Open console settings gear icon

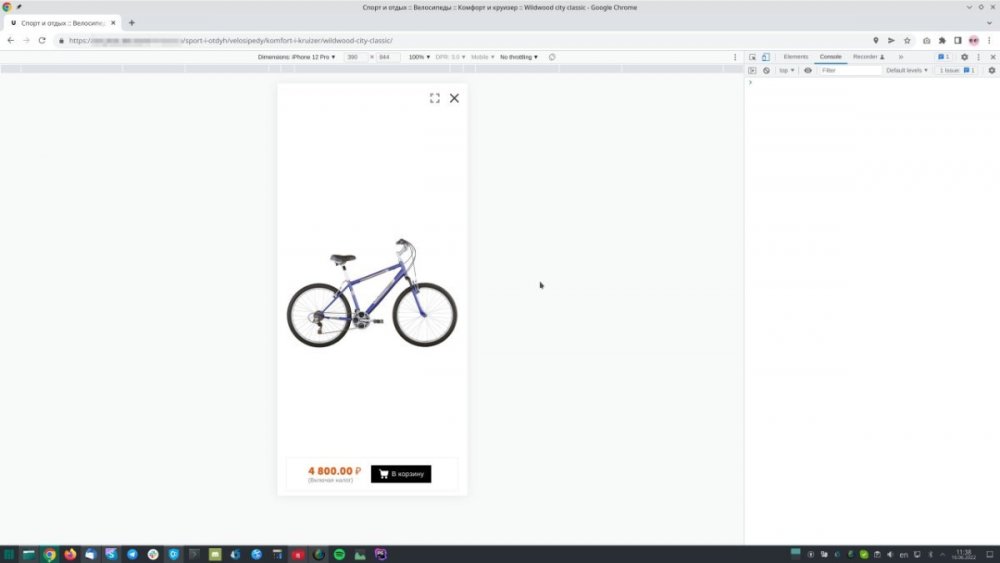pyautogui.click(x=991, y=71)
